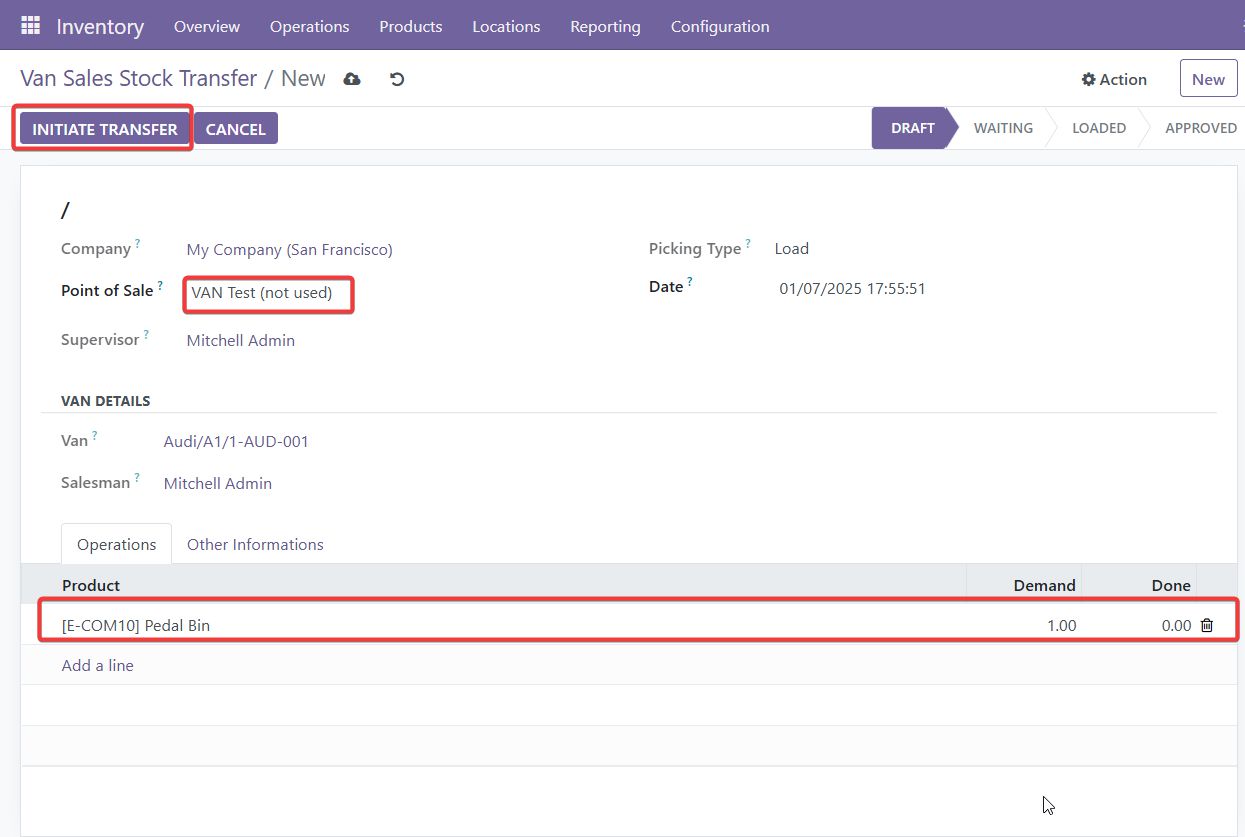This screenshot has width=1245, height=837.
Task: Delete the Pedal Bin line with trash icon
Action: (1206, 625)
